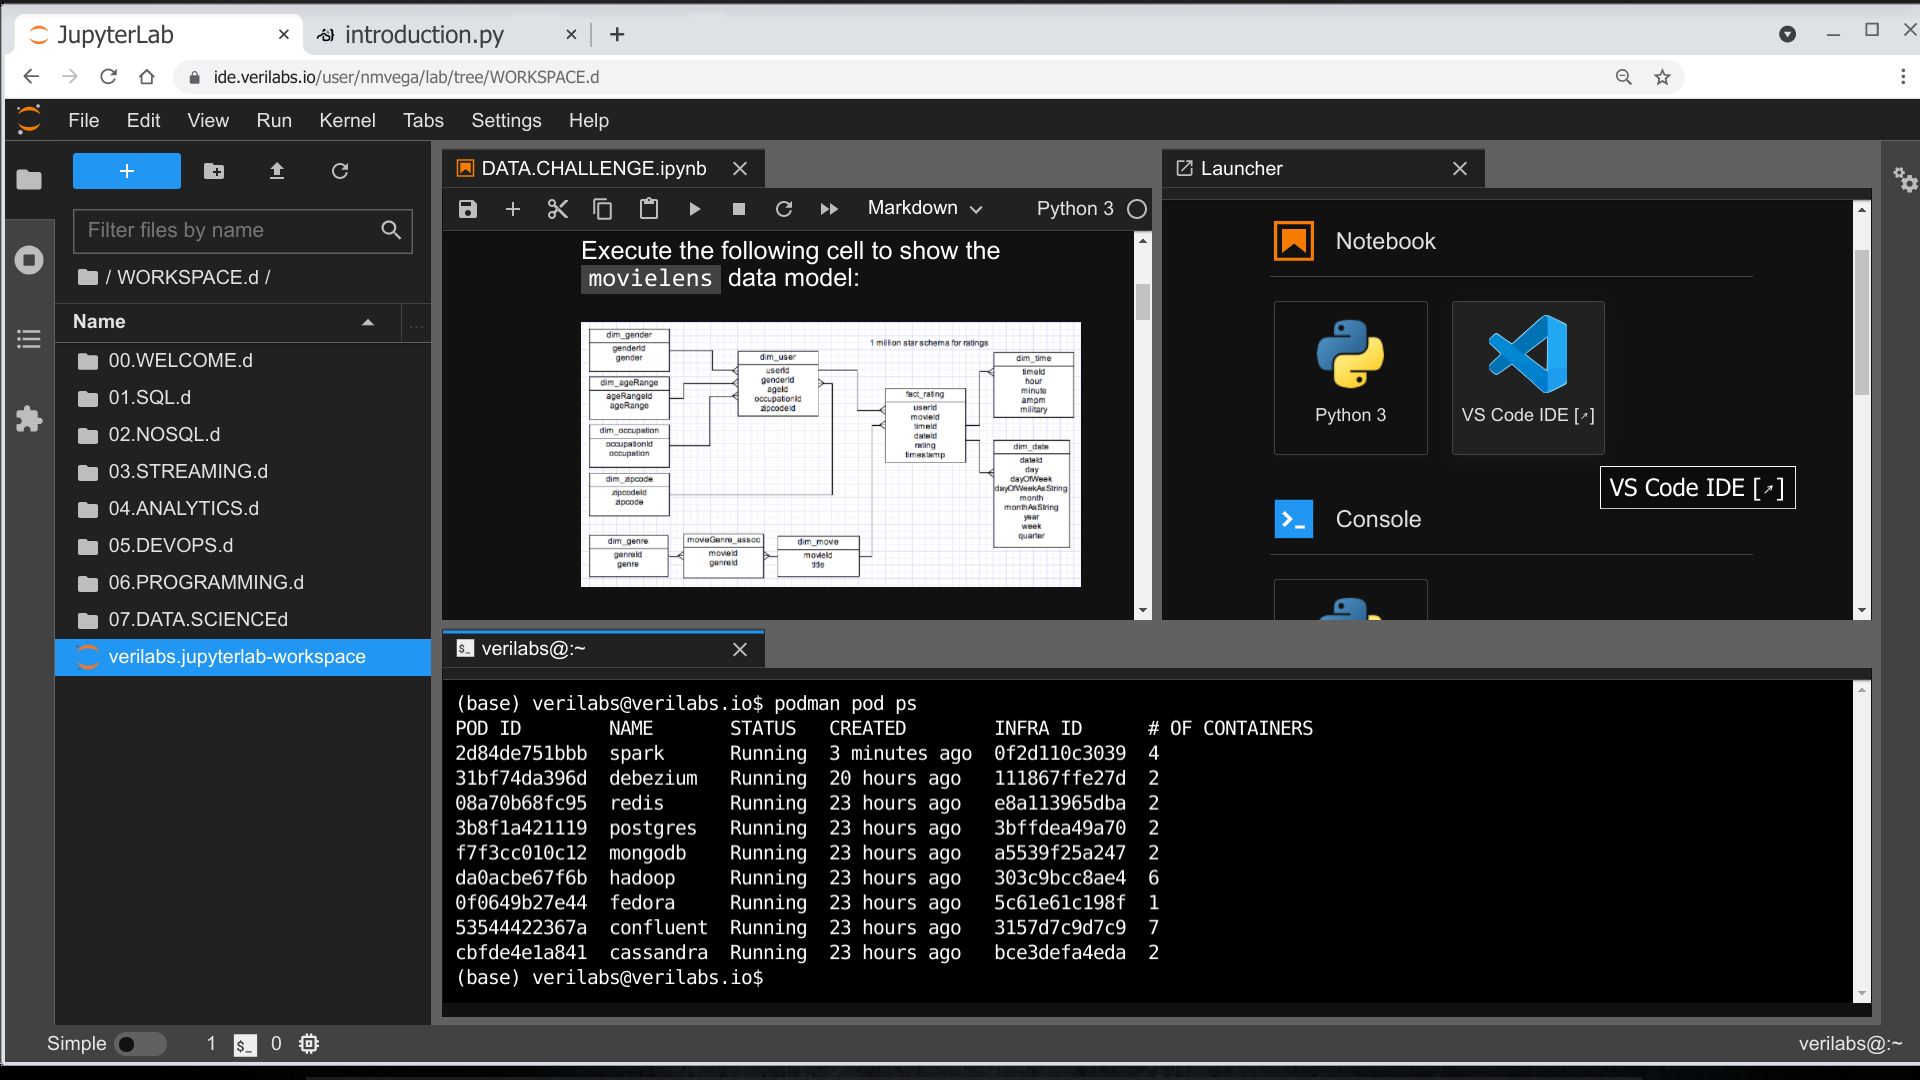Screen dimensions: 1920x1080
Task: Open the 00.WELCOME.d folder
Action: (x=243, y=360)
